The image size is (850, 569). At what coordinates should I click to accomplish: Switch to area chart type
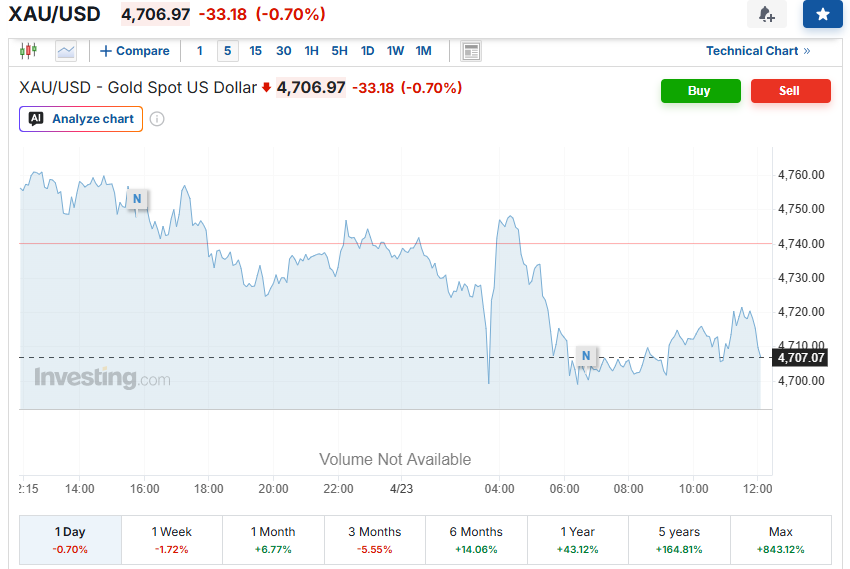click(66, 51)
